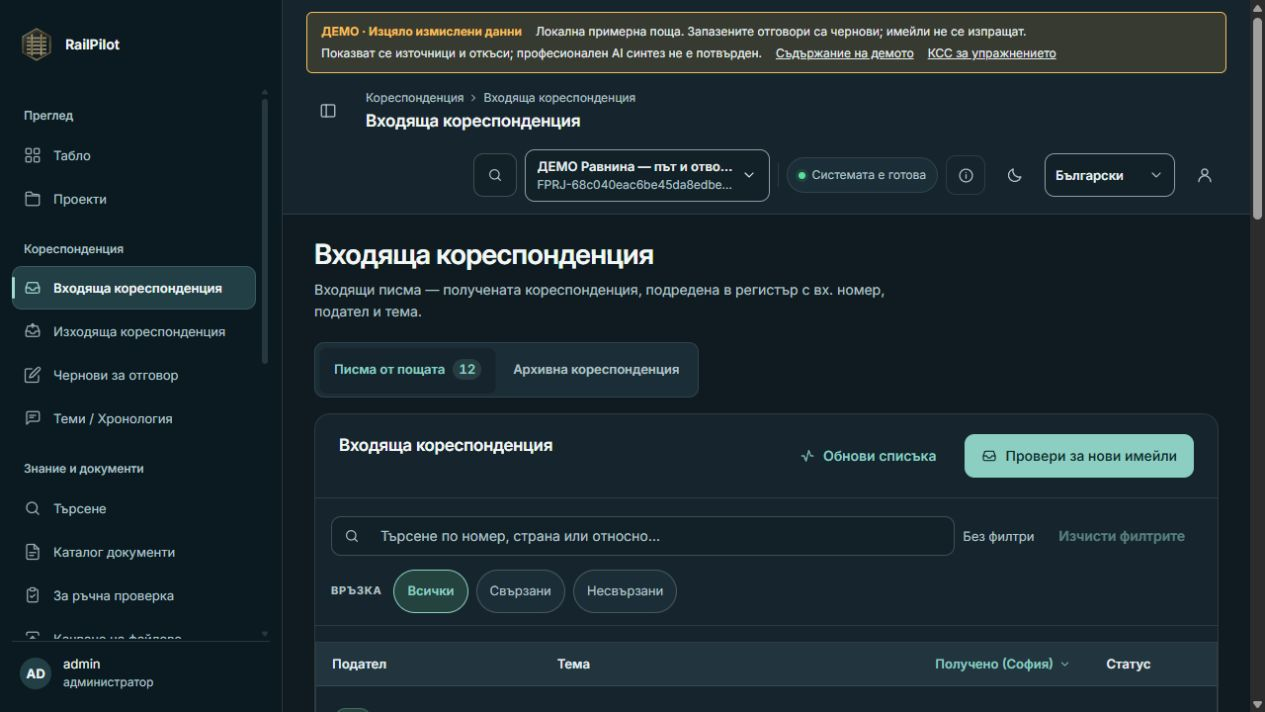Image resolution: width=1265 pixels, height=712 pixels.
Task: Open Проекти in the sidebar
Action: 134,199
